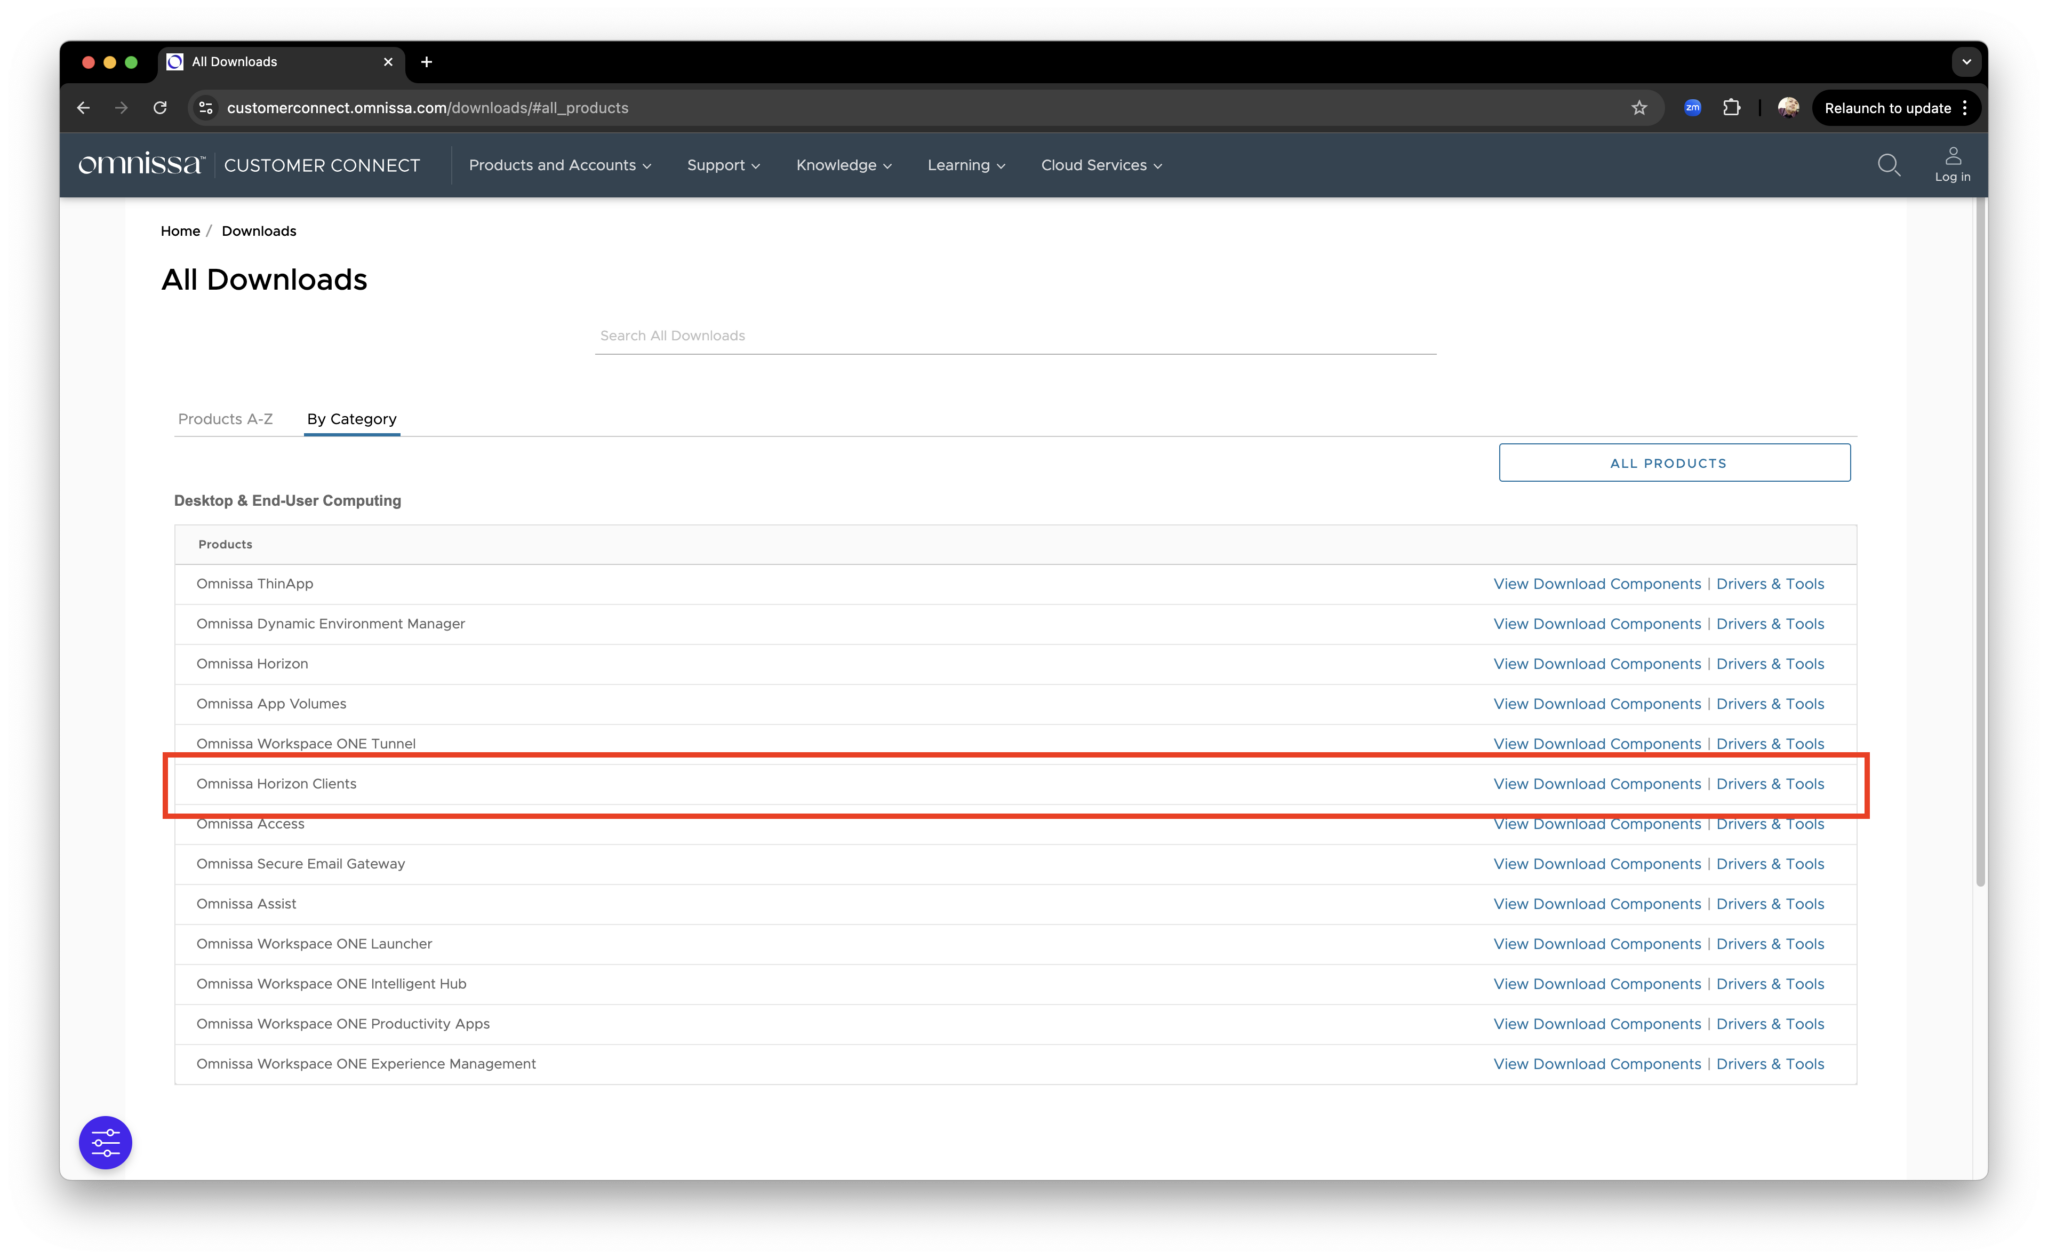Open the browser extensions puzzle icon
Screen dimensions: 2048x1259
(1732, 107)
